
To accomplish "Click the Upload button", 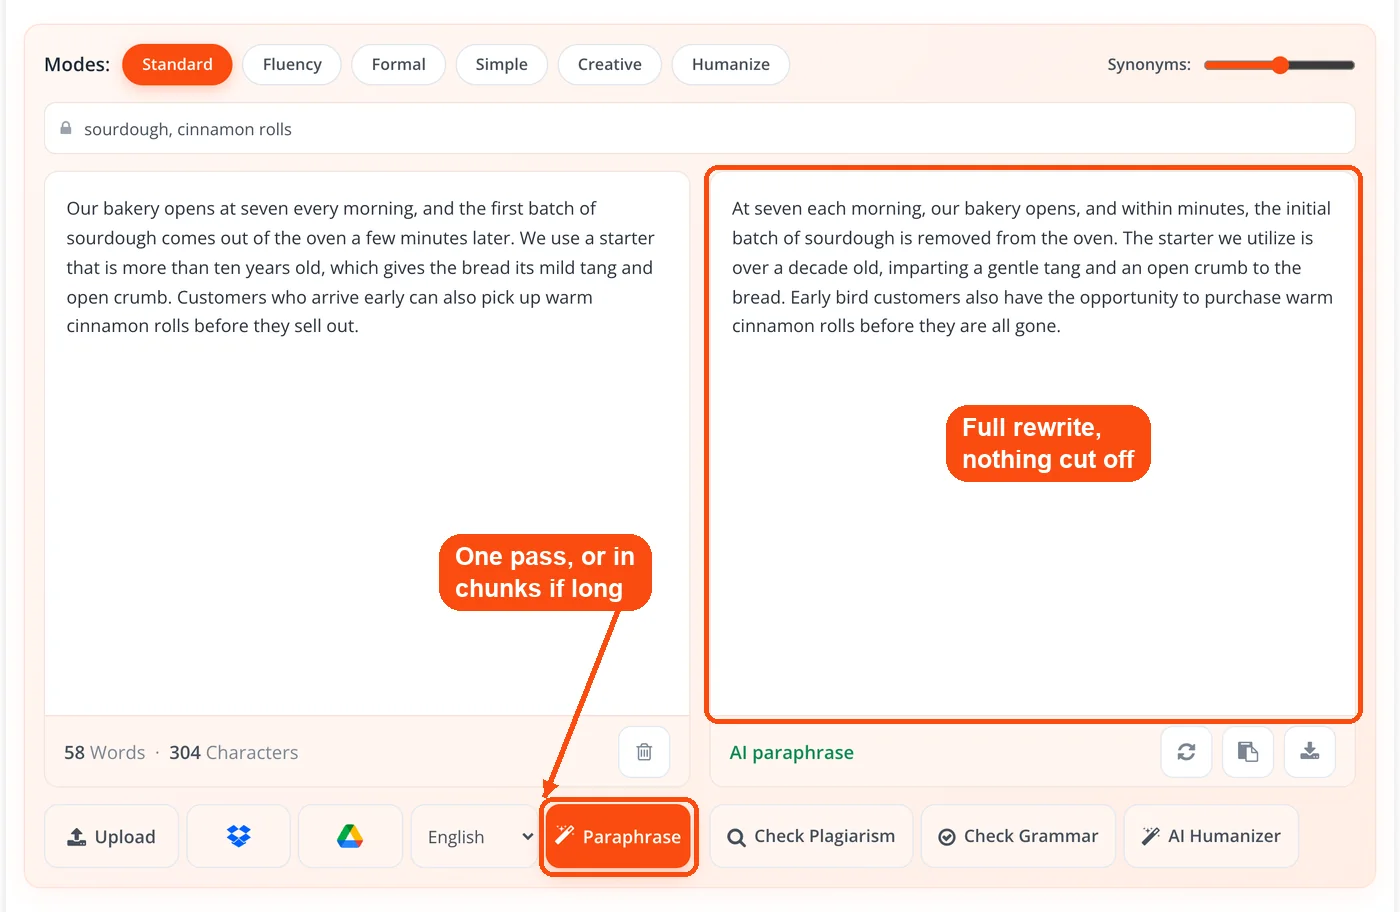I will 111,836.
